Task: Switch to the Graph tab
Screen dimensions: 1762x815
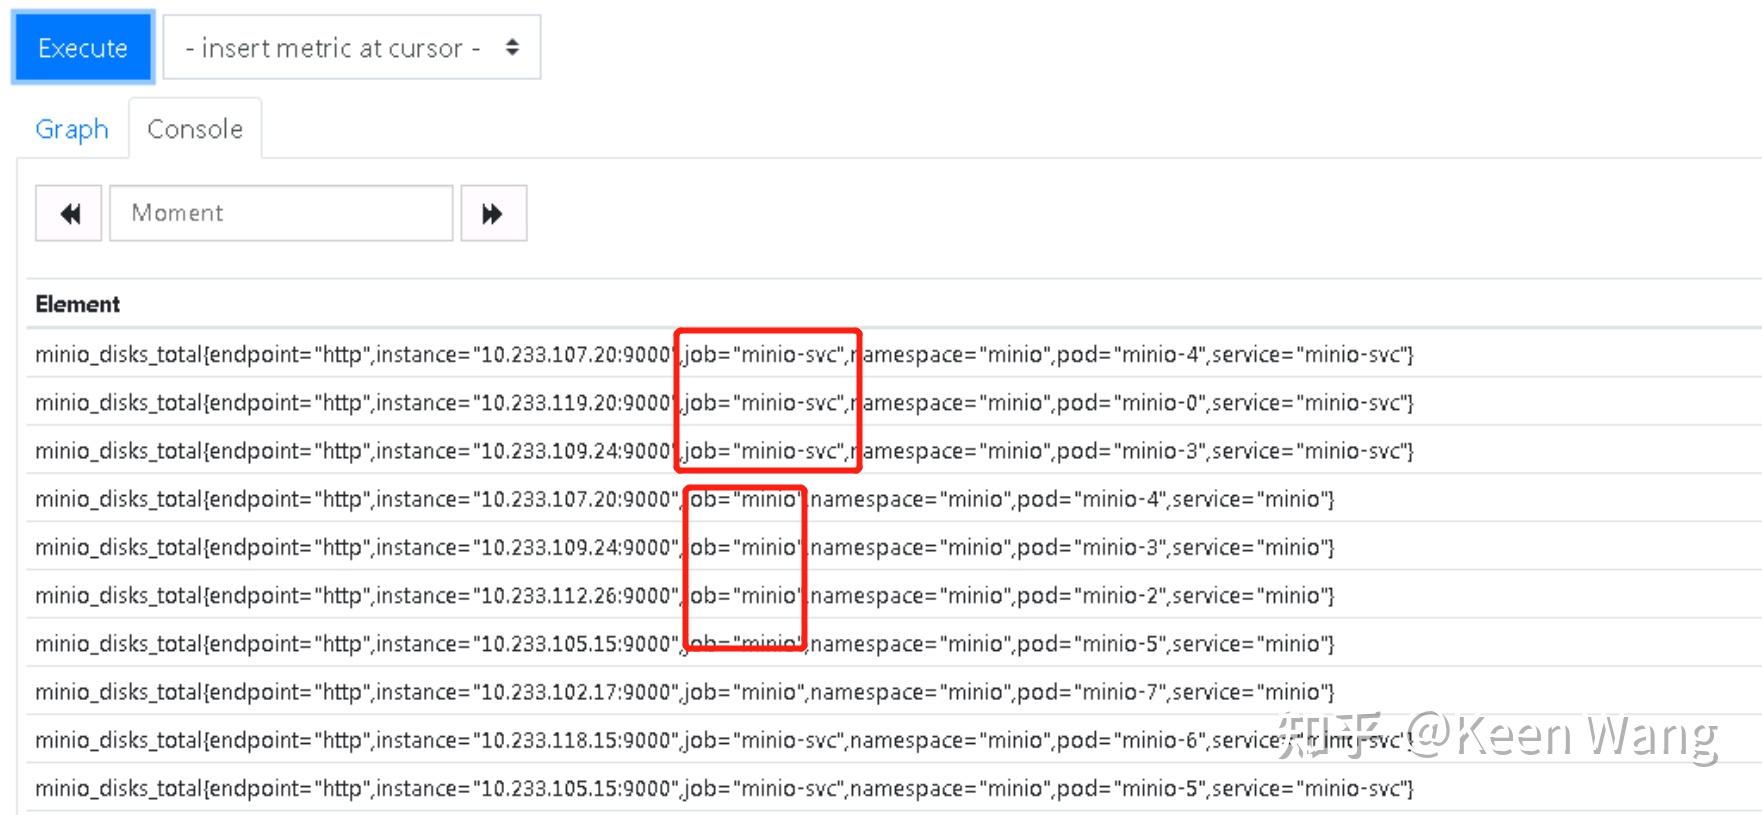Action: coord(72,129)
